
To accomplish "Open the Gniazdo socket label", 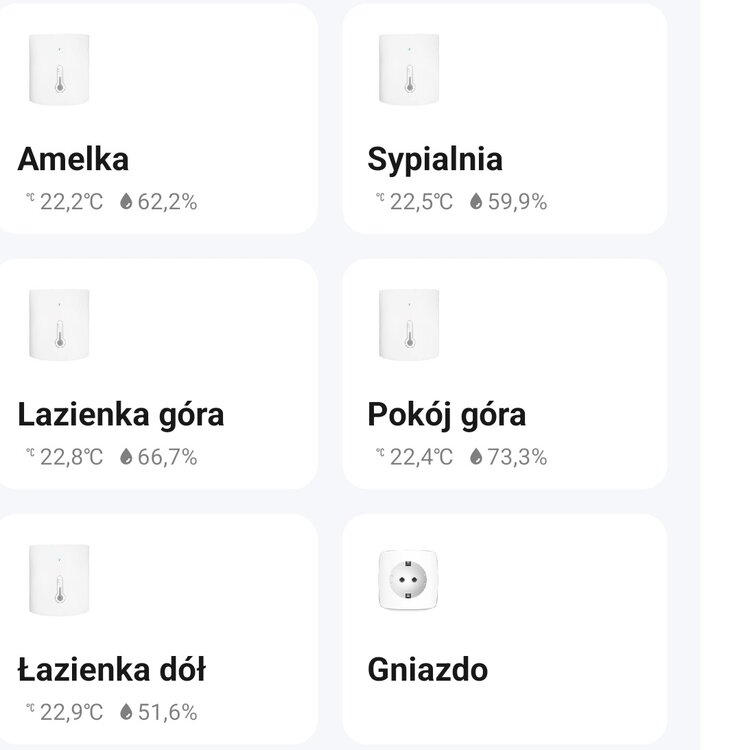I will click(x=427, y=670).
